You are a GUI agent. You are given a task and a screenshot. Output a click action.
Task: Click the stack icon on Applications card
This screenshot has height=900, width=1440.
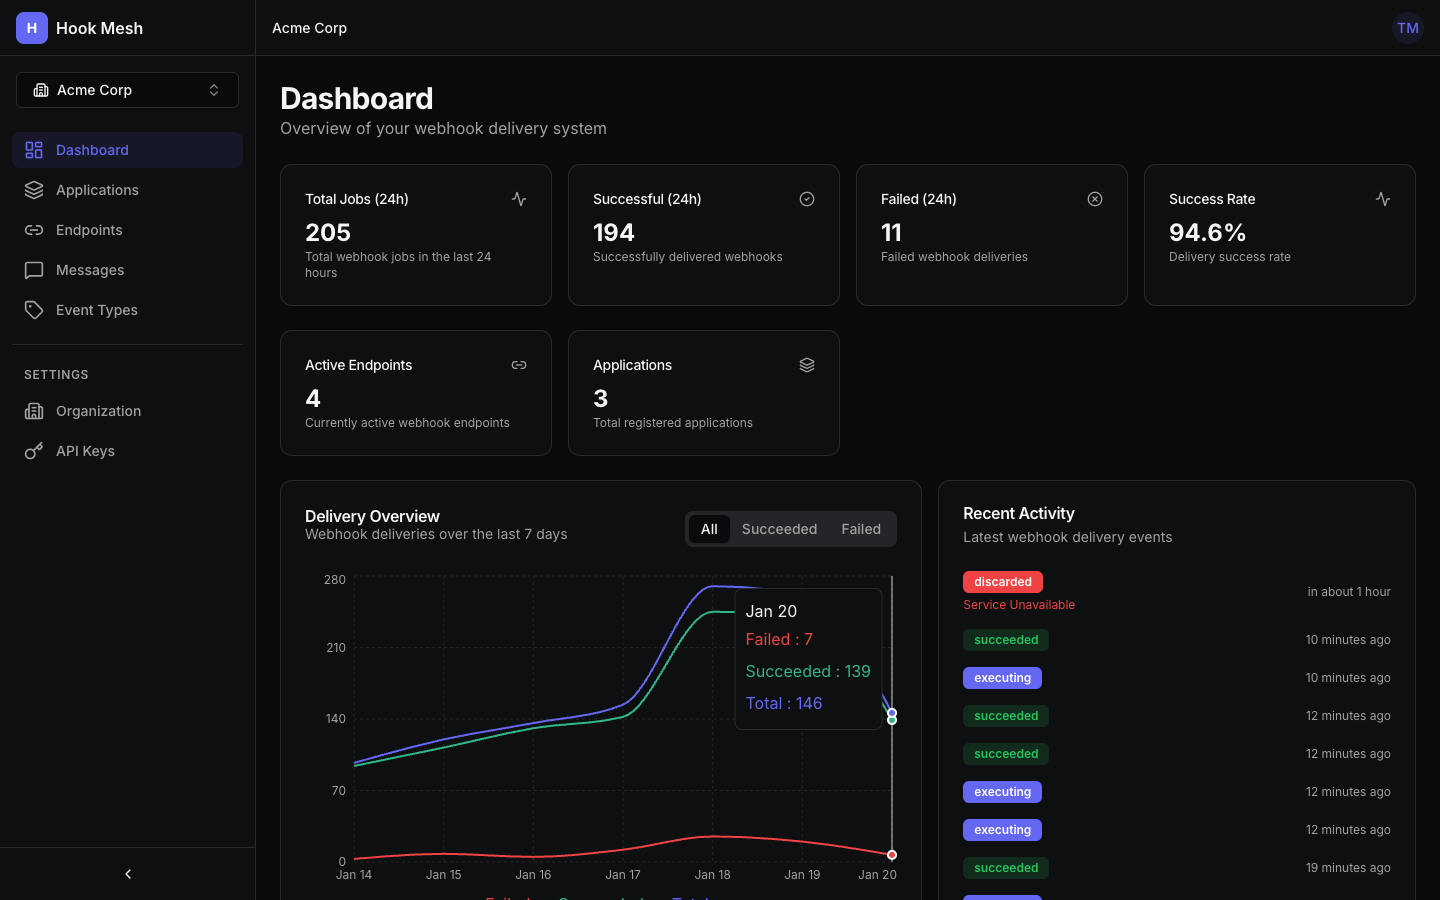(x=807, y=365)
